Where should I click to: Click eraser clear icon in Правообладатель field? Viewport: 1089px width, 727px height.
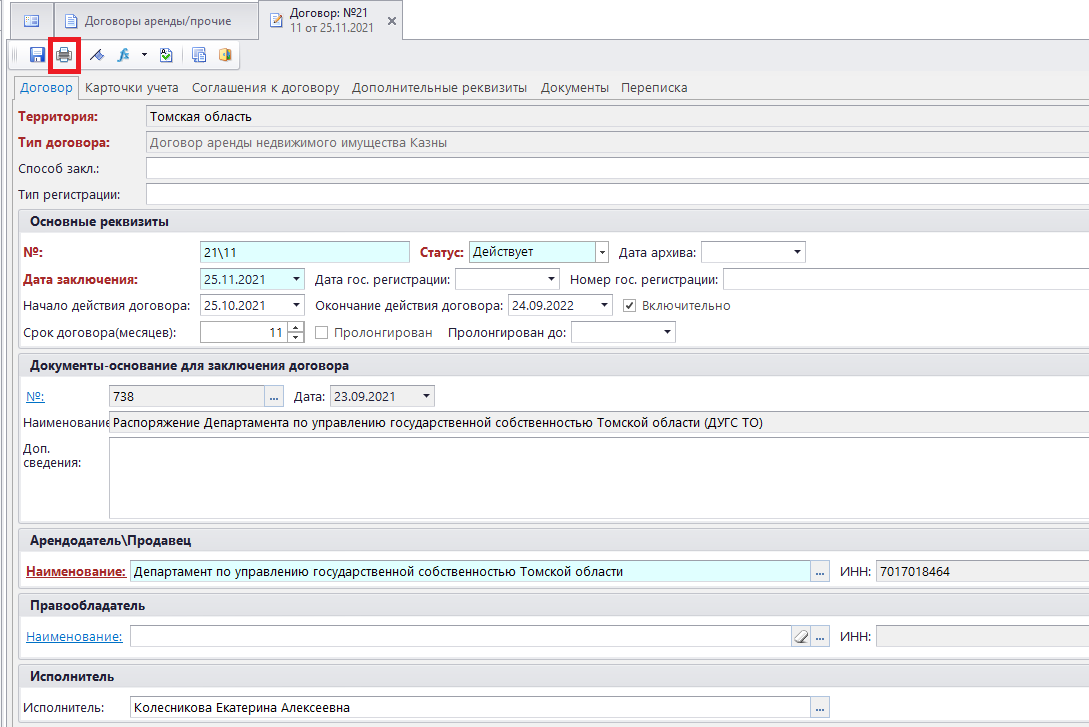(801, 636)
